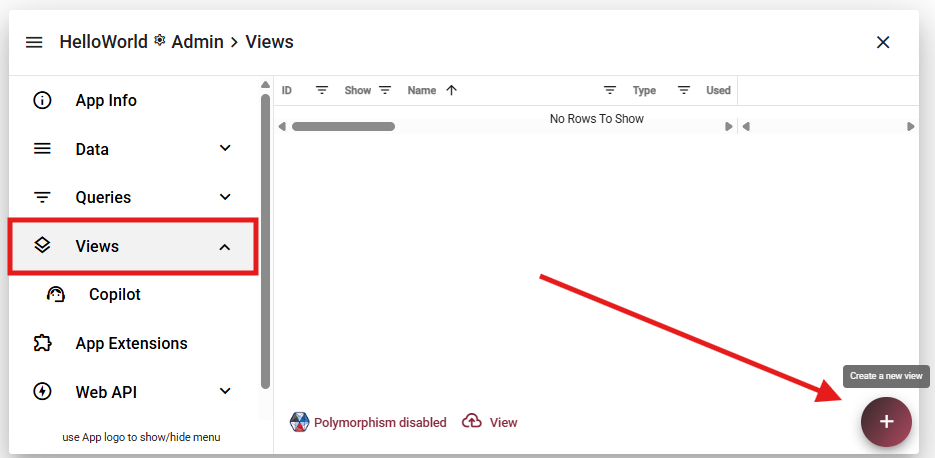Expand the Queries menu chevron
The width and height of the screenshot is (935, 458).
coord(225,197)
